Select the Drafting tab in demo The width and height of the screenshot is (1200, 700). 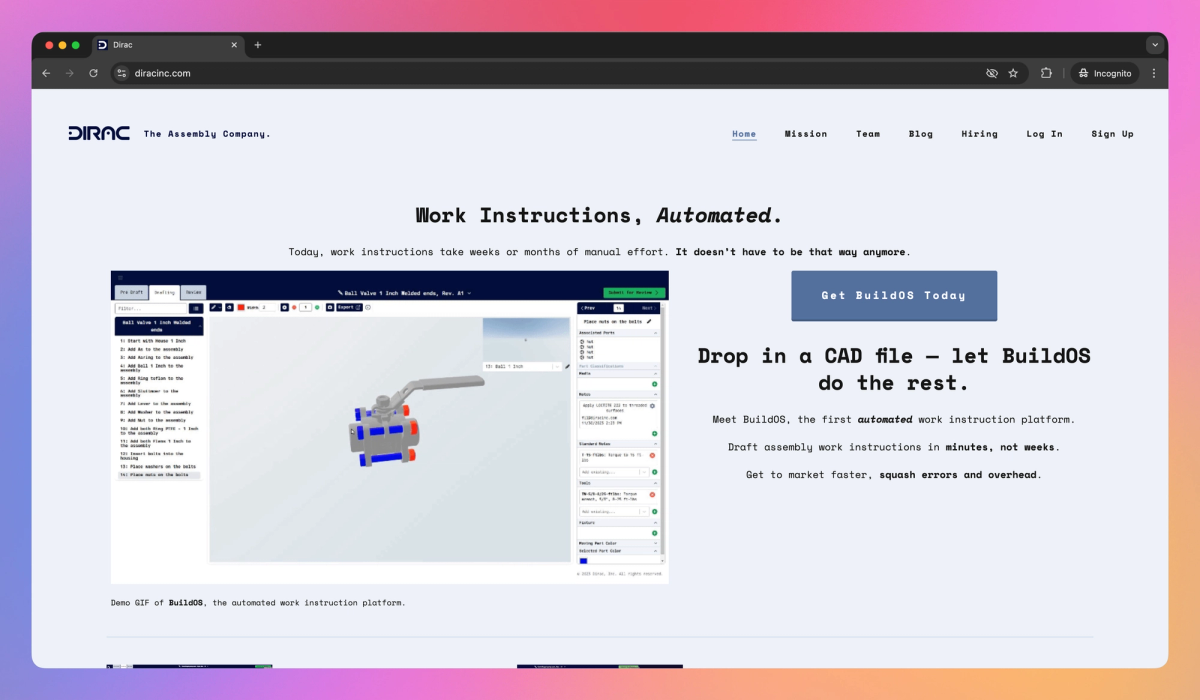tap(164, 293)
